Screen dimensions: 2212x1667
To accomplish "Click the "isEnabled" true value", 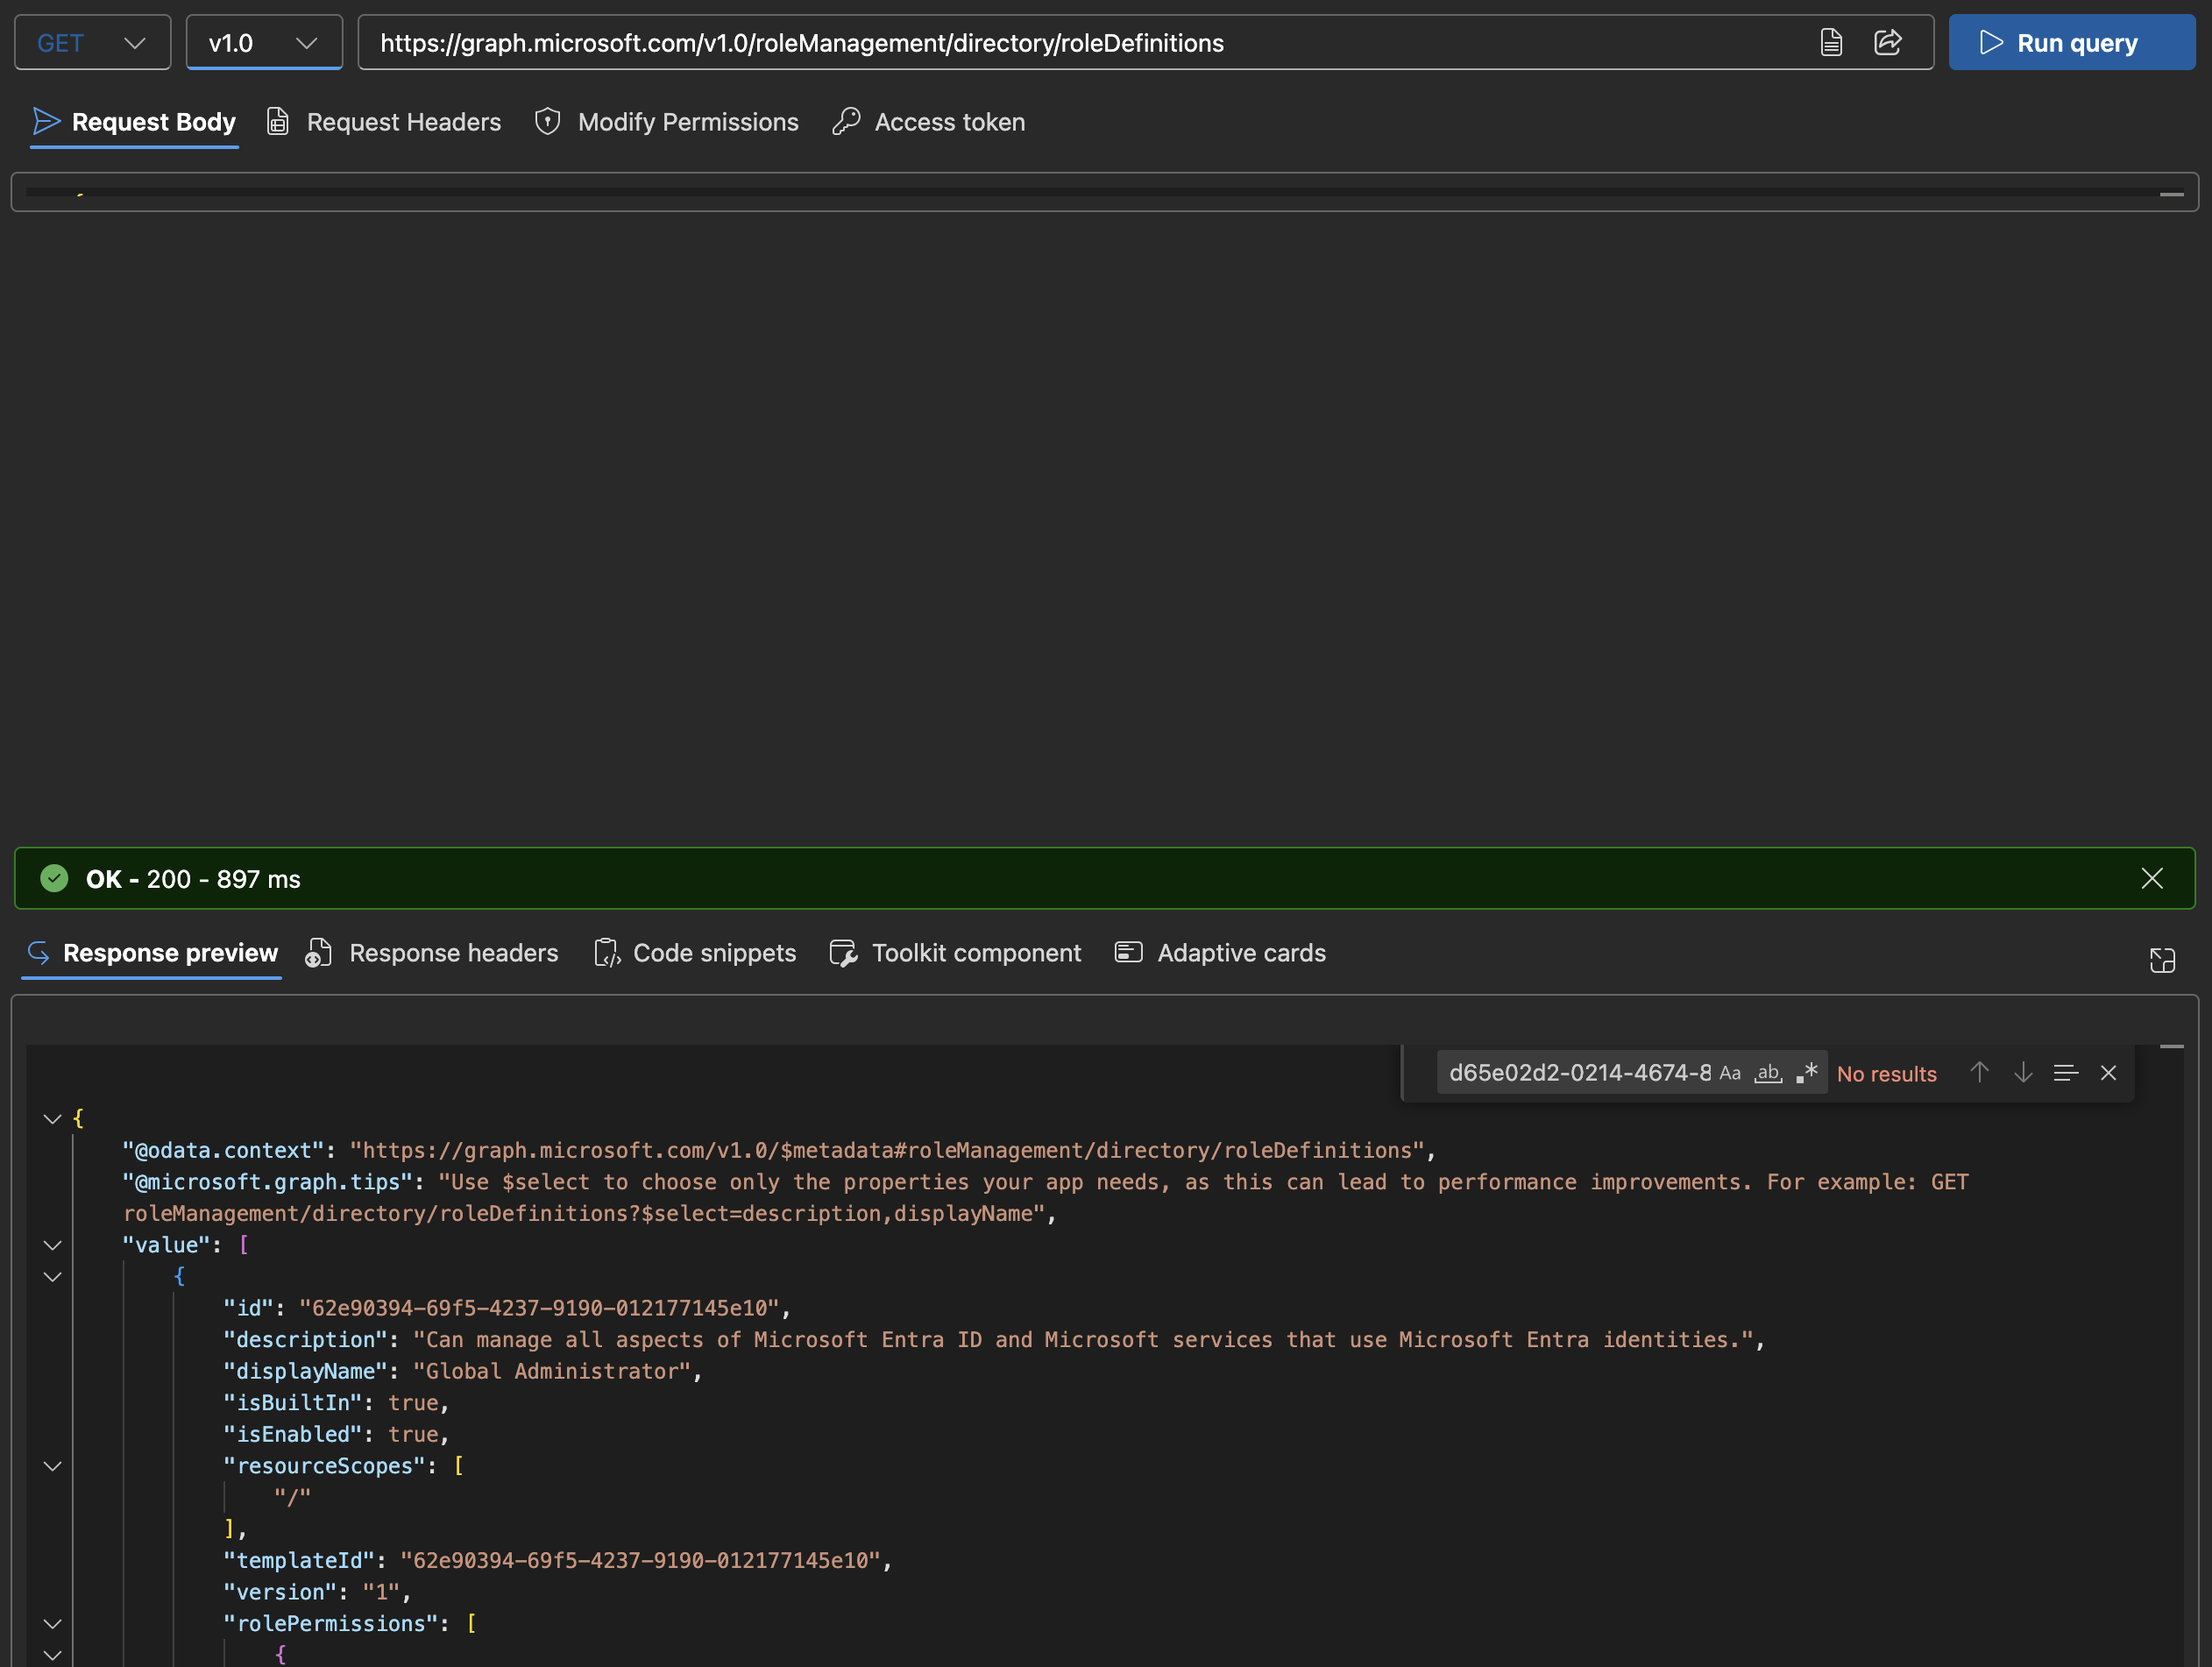I will (413, 1435).
